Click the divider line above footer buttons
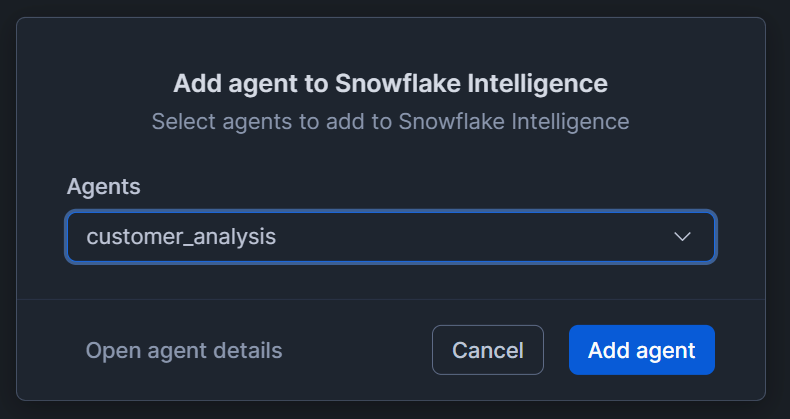 (390, 299)
